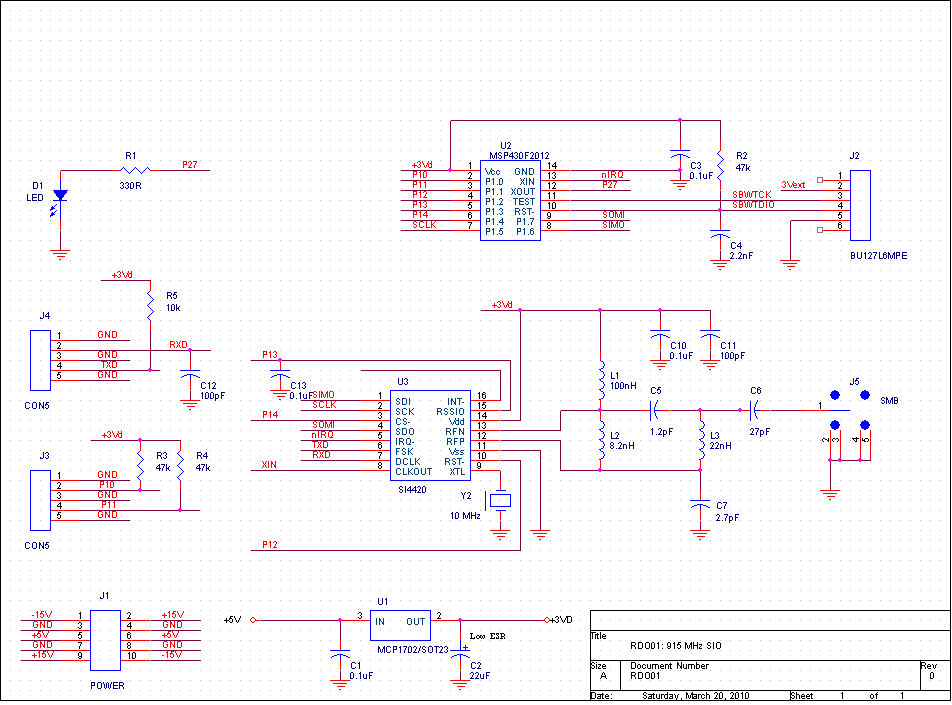Select the J2 BU127L6MPE connector body
The height and width of the screenshot is (705, 952).
859,206
